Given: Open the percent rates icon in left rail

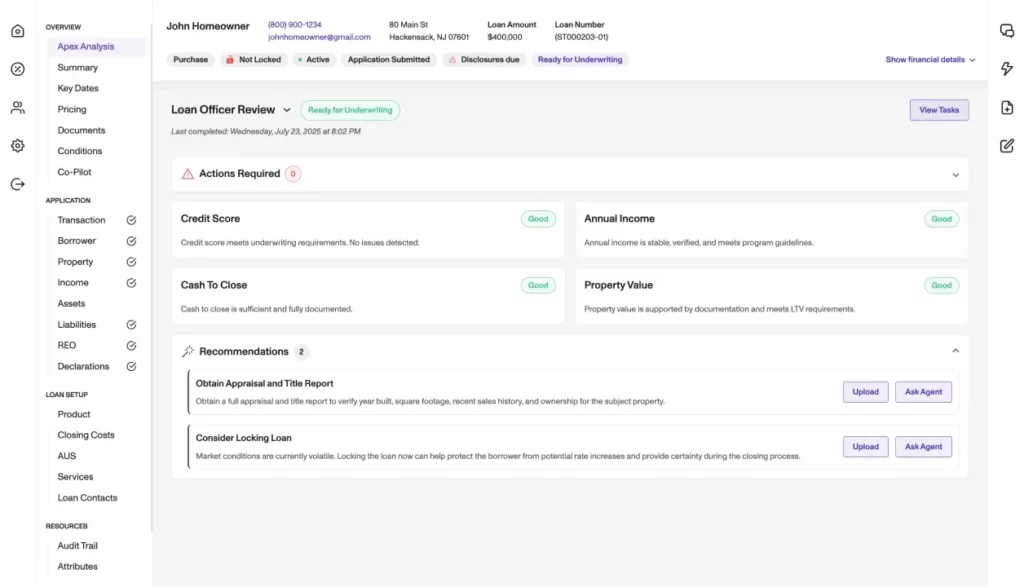Looking at the screenshot, I should 17,69.
